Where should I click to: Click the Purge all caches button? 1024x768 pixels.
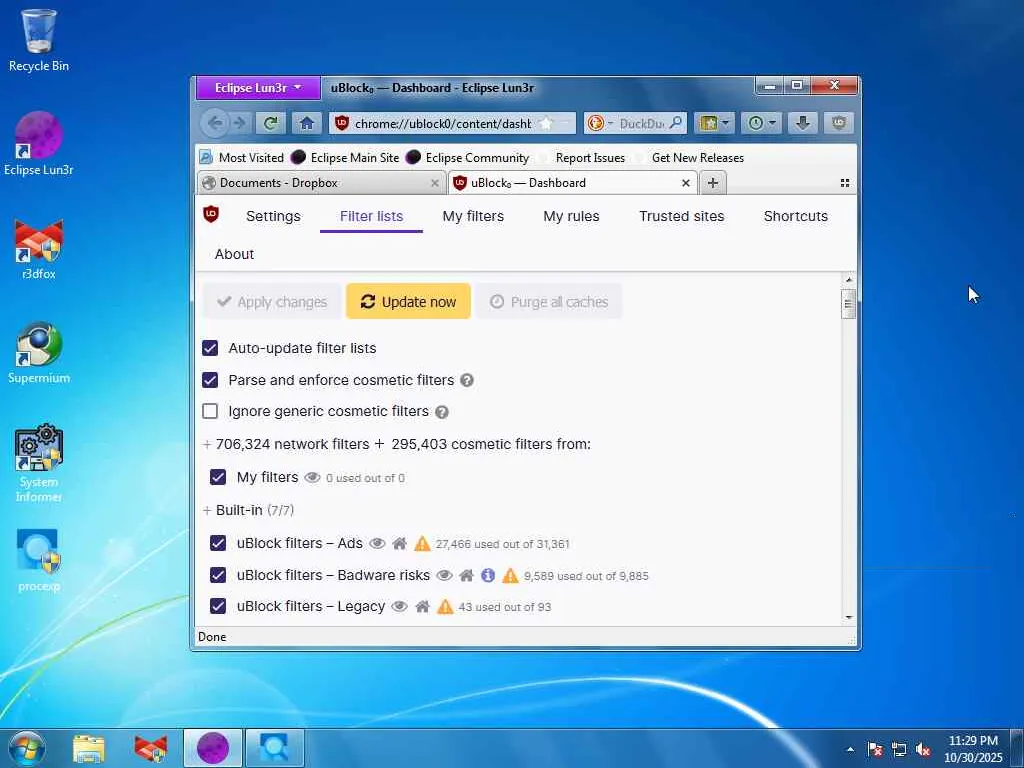click(x=549, y=302)
